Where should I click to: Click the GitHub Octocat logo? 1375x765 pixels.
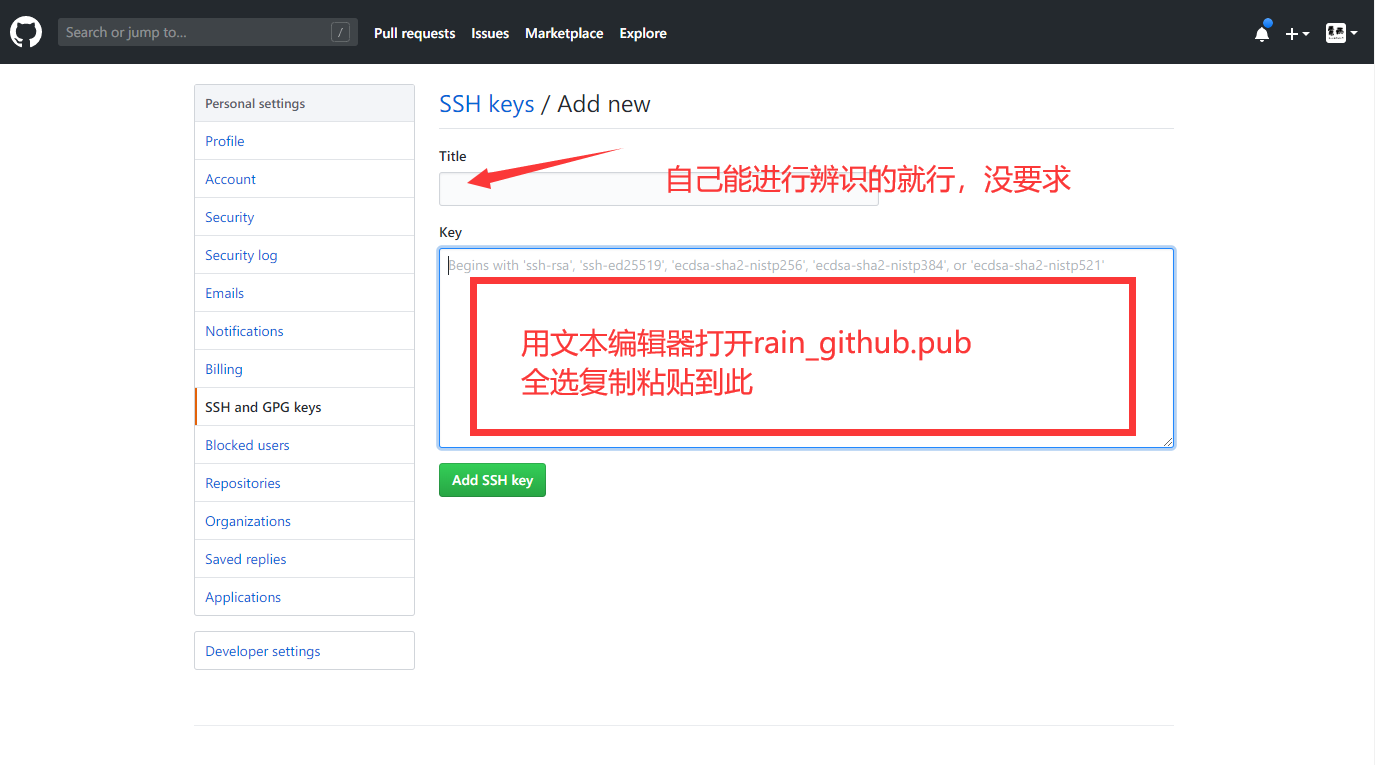point(25,31)
